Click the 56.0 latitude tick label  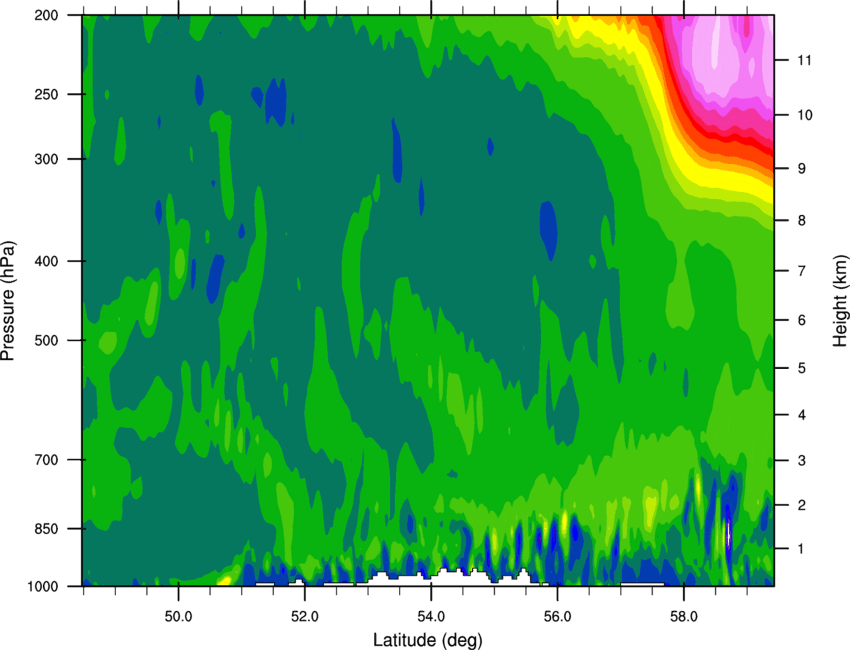click(x=558, y=617)
